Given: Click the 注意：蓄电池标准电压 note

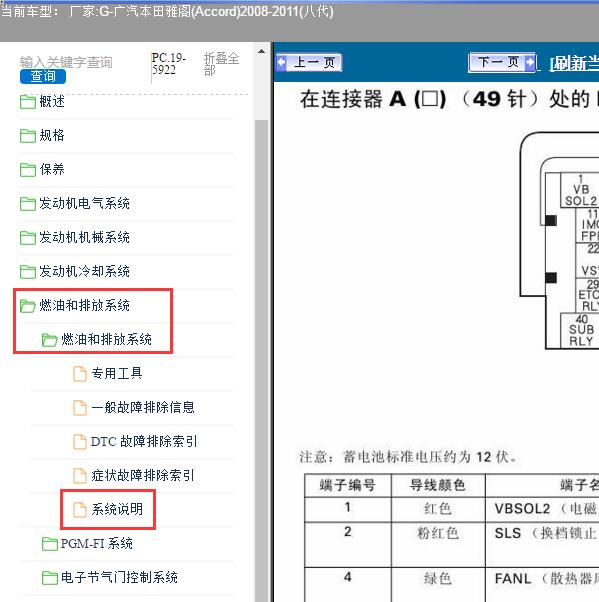Looking at the screenshot, I should tap(408, 456).
